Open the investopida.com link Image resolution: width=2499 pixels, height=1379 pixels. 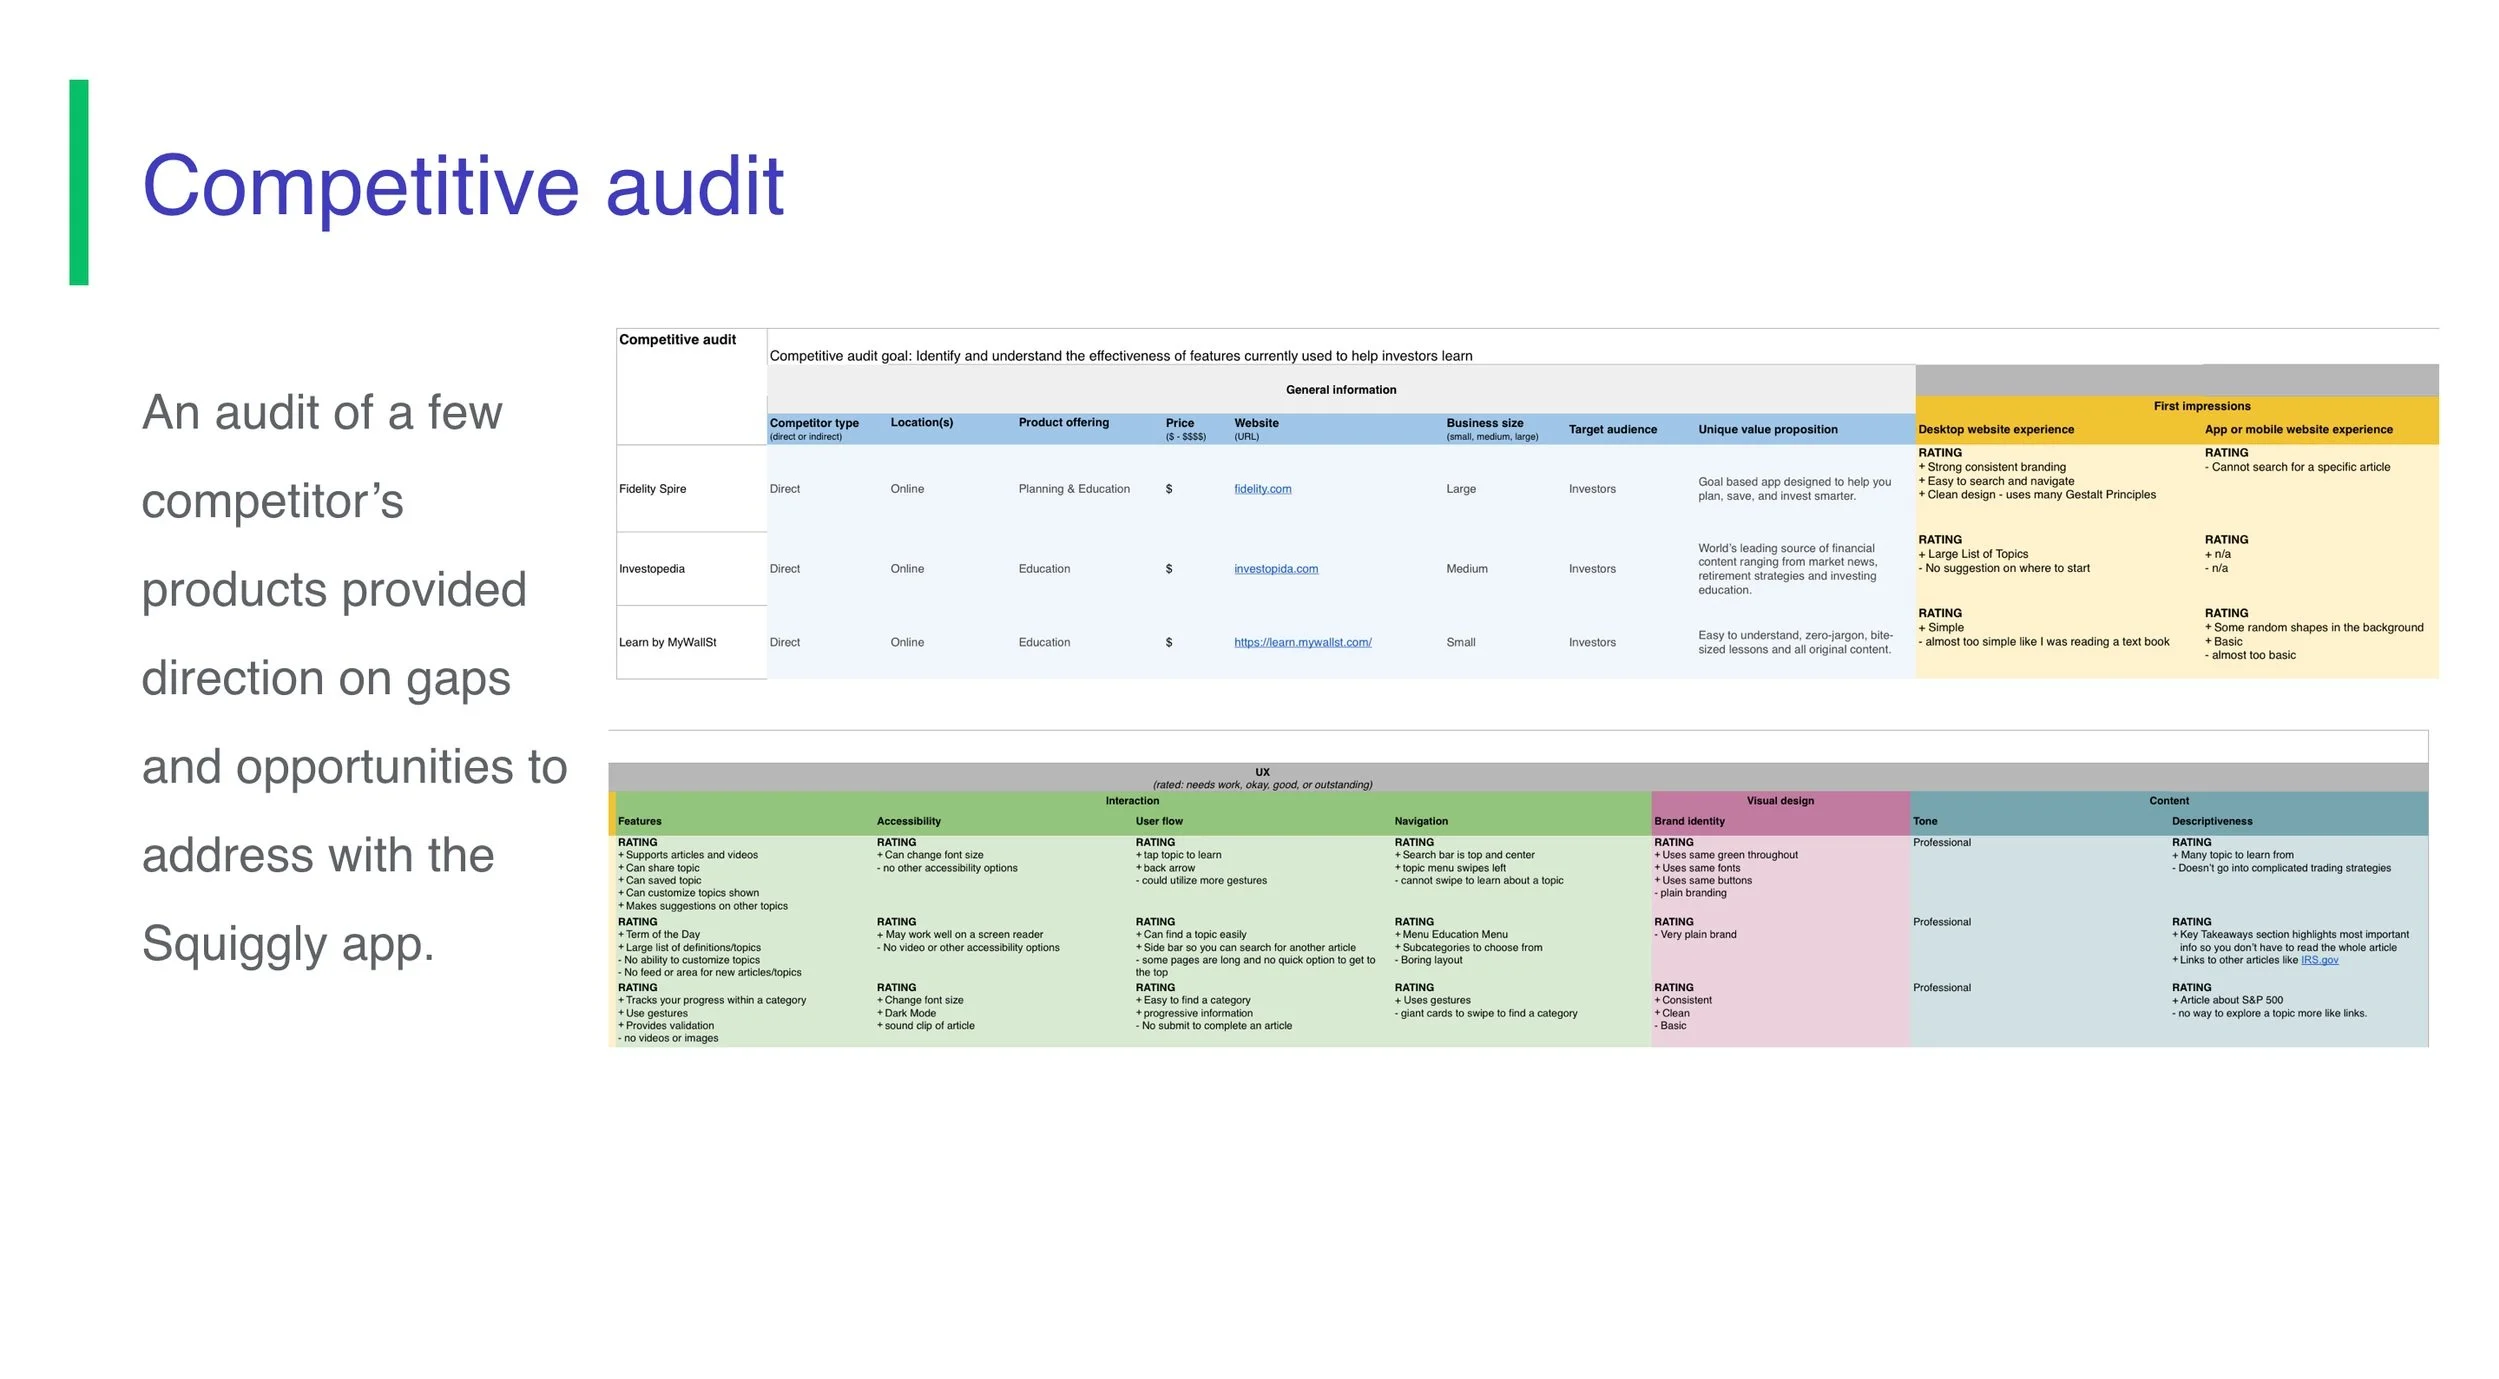1275,569
